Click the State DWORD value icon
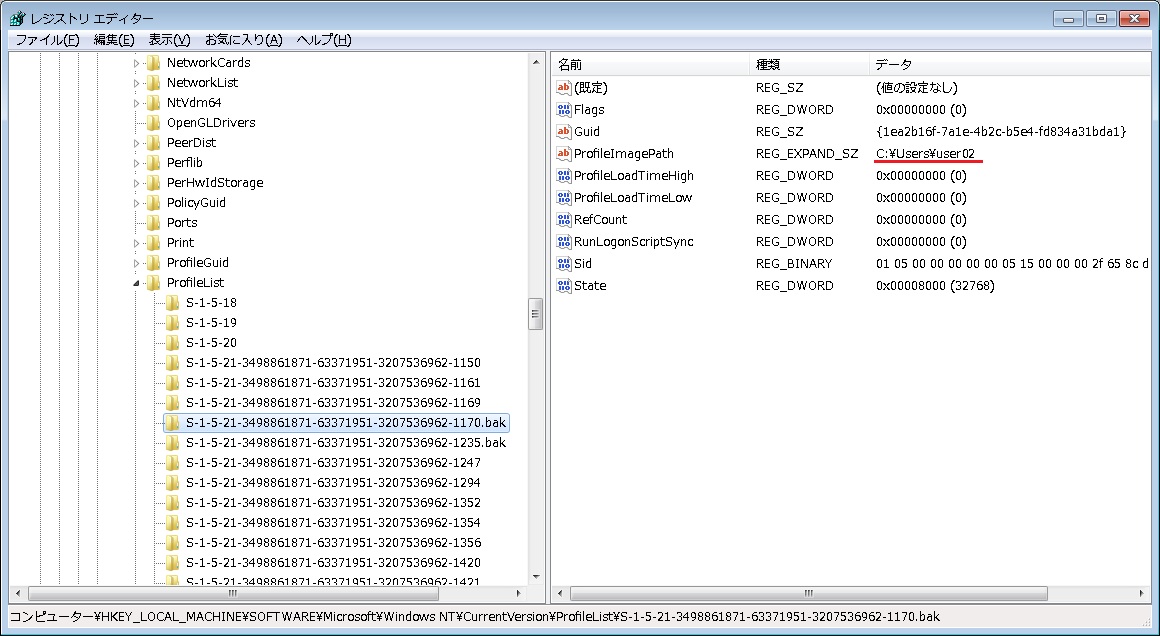This screenshot has width=1160, height=636. tap(563, 286)
